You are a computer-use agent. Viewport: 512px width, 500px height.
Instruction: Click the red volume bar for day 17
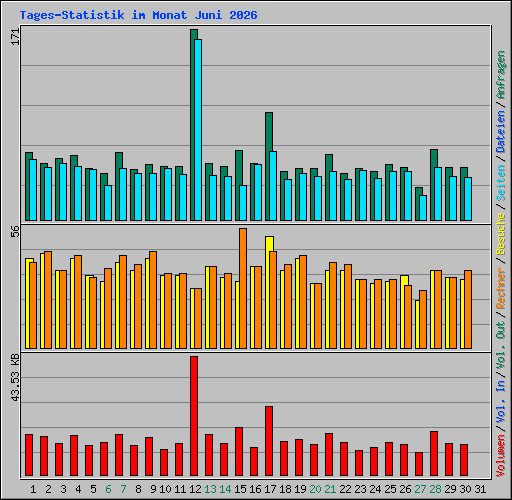click(x=269, y=441)
